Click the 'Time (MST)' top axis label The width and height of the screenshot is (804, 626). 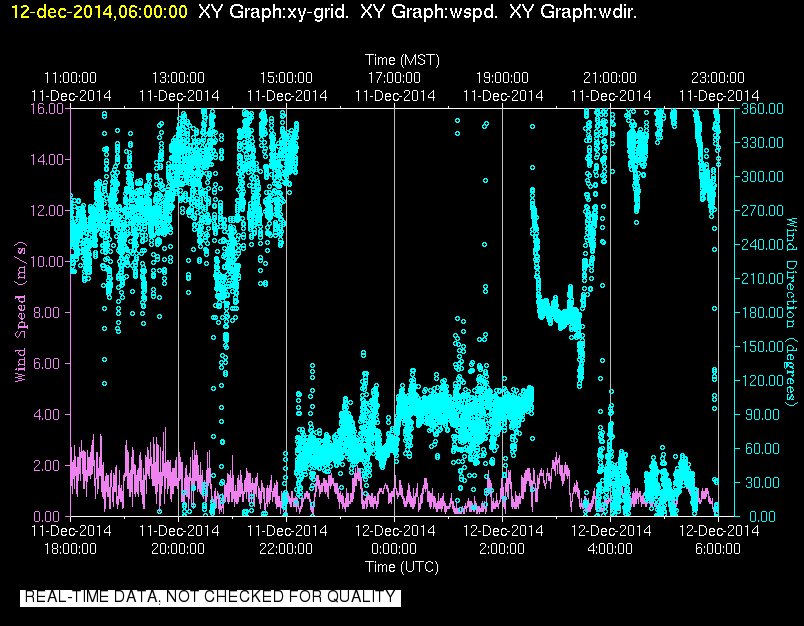pyautogui.click(x=402, y=60)
